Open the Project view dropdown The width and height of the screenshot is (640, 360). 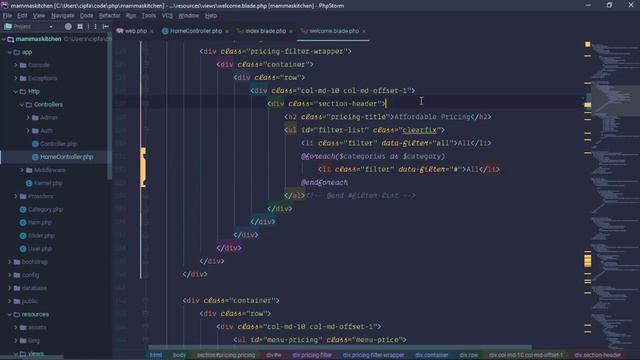click(29, 27)
